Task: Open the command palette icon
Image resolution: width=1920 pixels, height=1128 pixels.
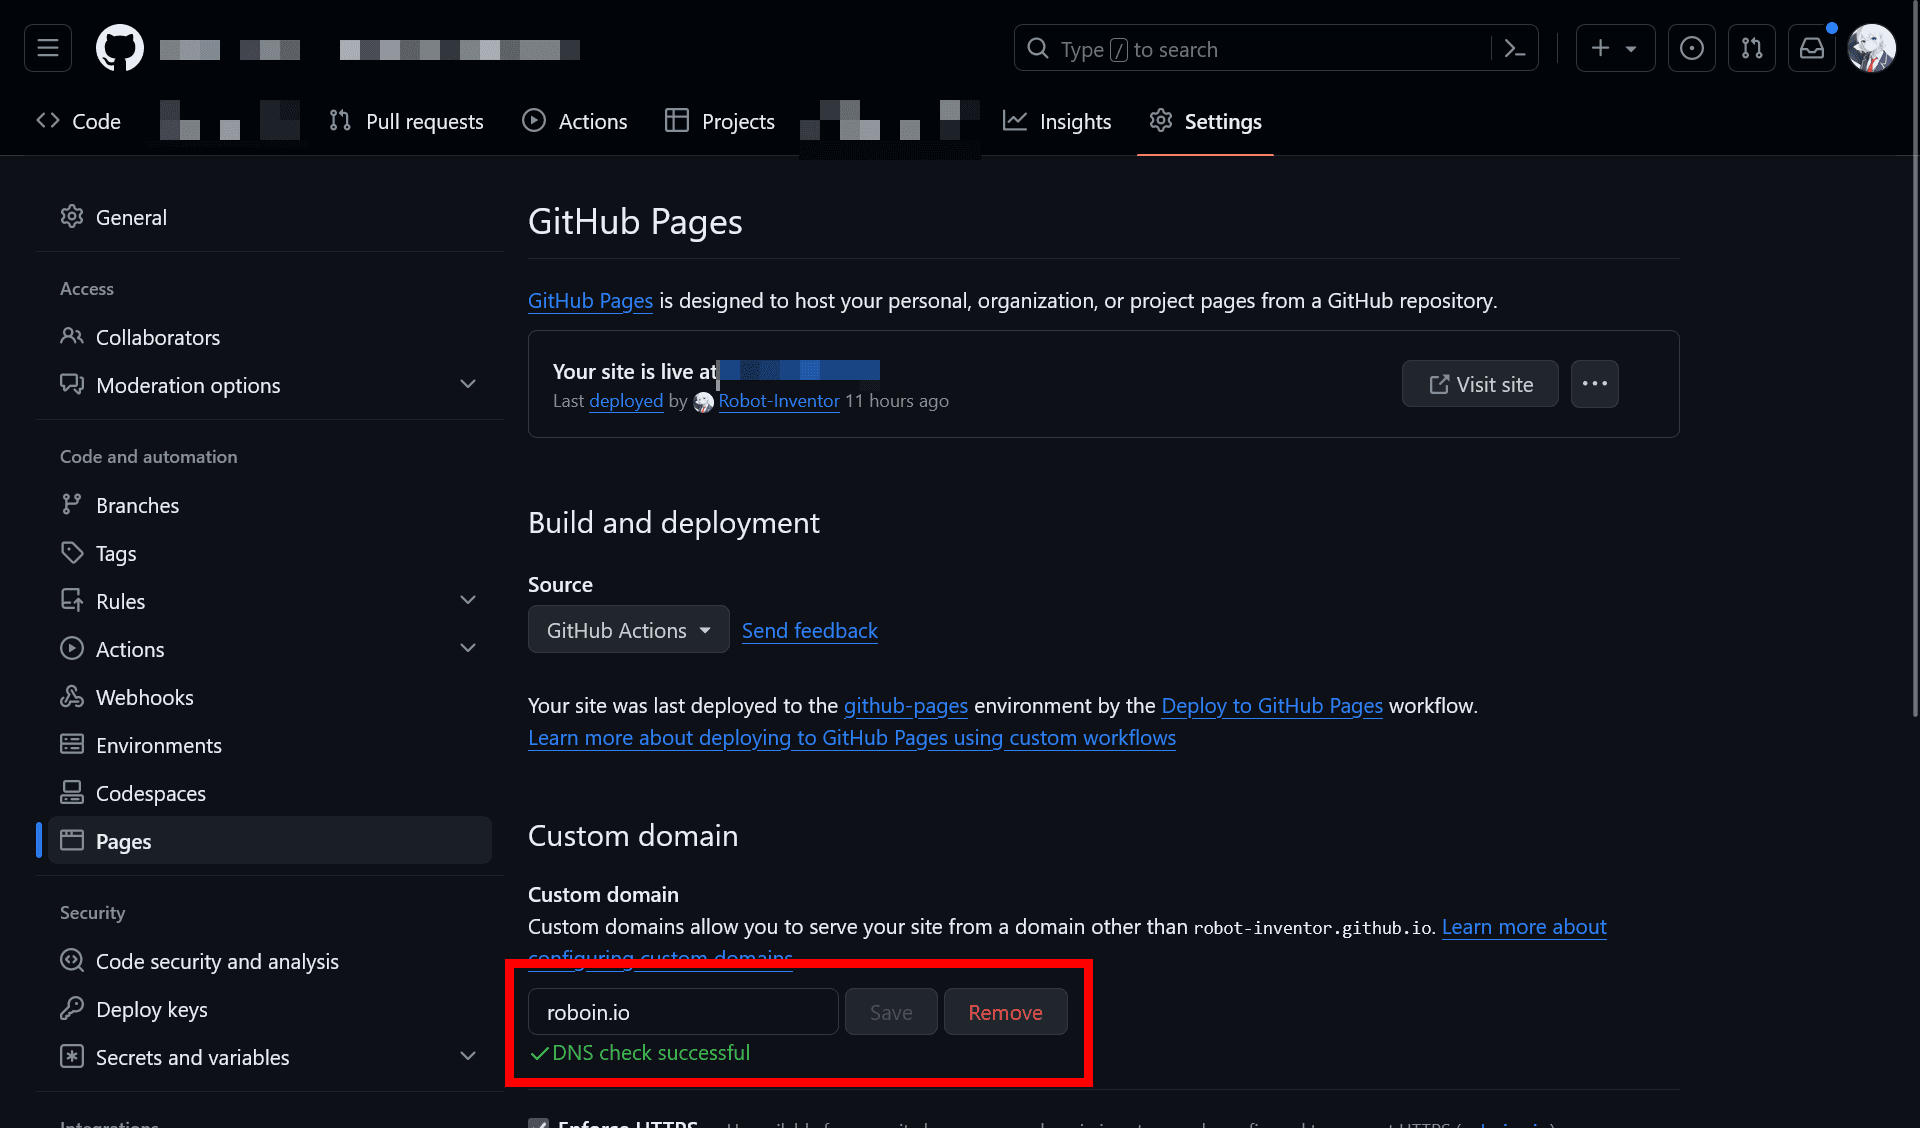Action: click(1515, 48)
